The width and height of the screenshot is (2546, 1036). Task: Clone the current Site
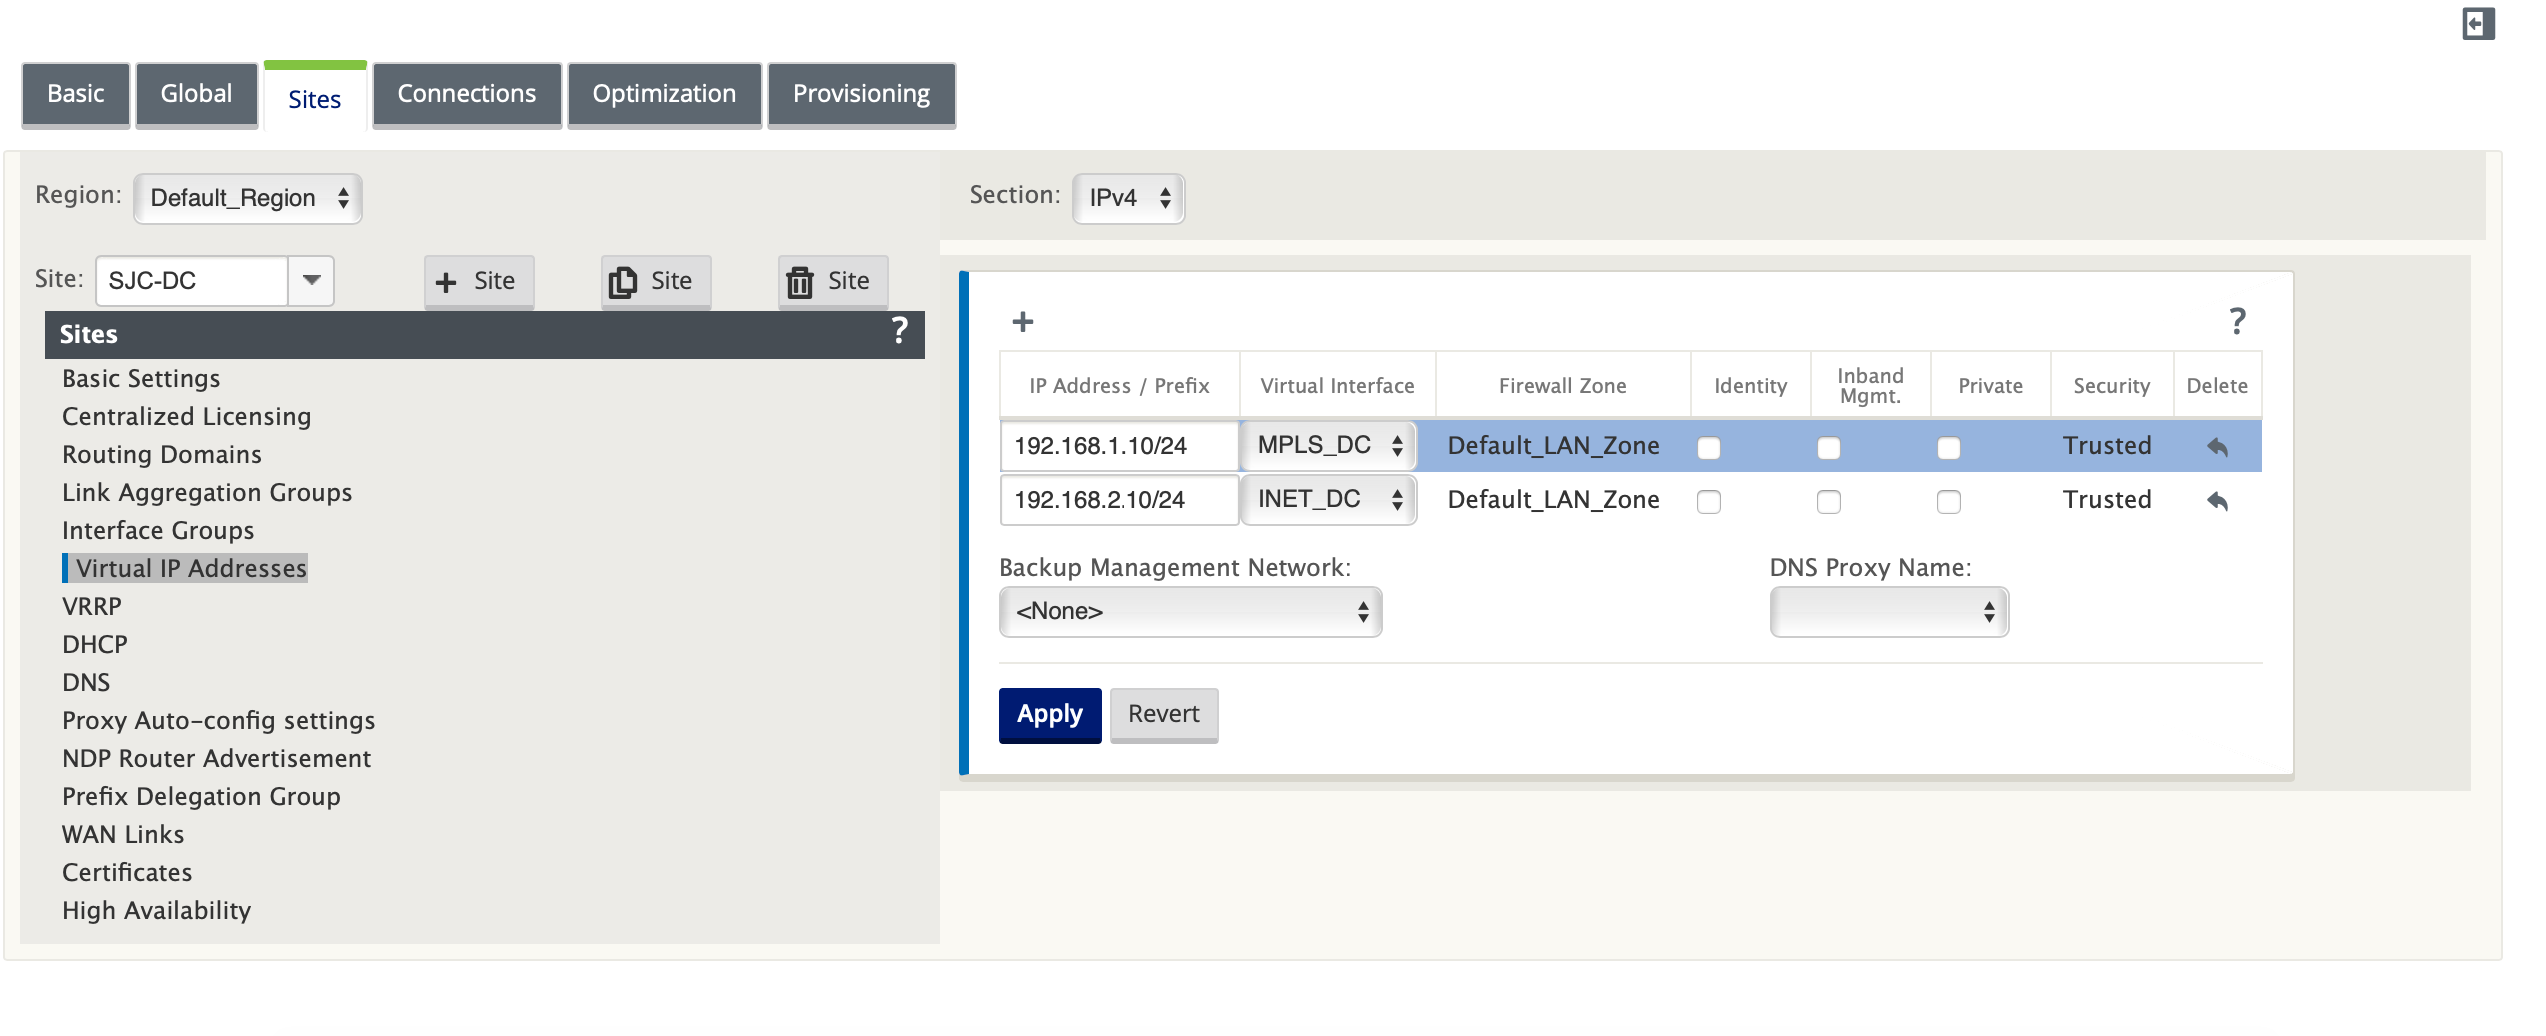coord(656,282)
